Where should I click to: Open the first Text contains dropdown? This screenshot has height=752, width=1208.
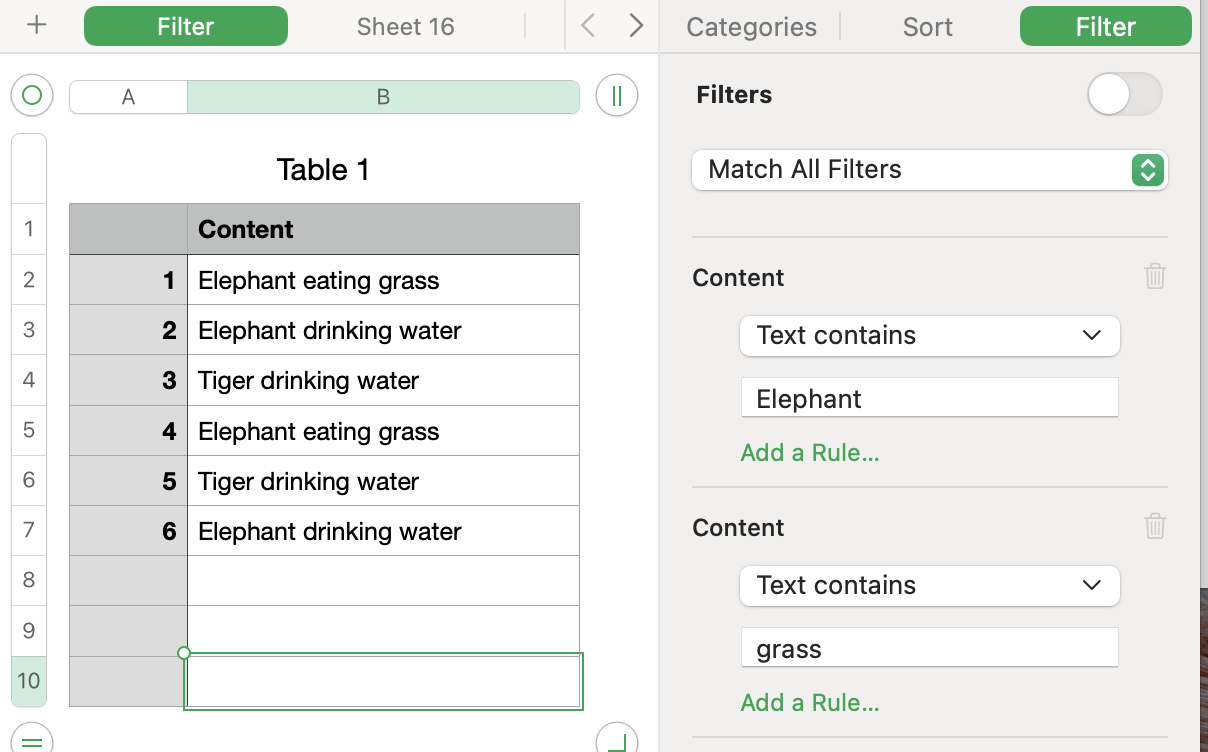tap(930, 336)
